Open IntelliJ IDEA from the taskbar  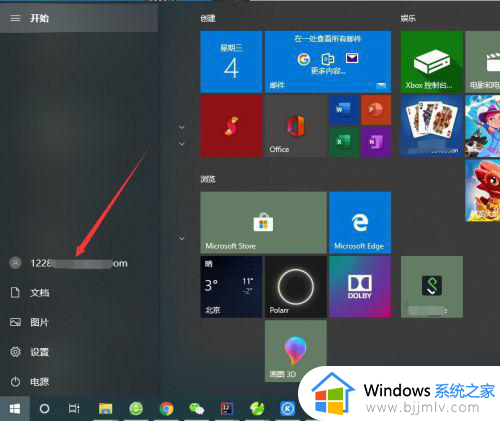click(227, 408)
